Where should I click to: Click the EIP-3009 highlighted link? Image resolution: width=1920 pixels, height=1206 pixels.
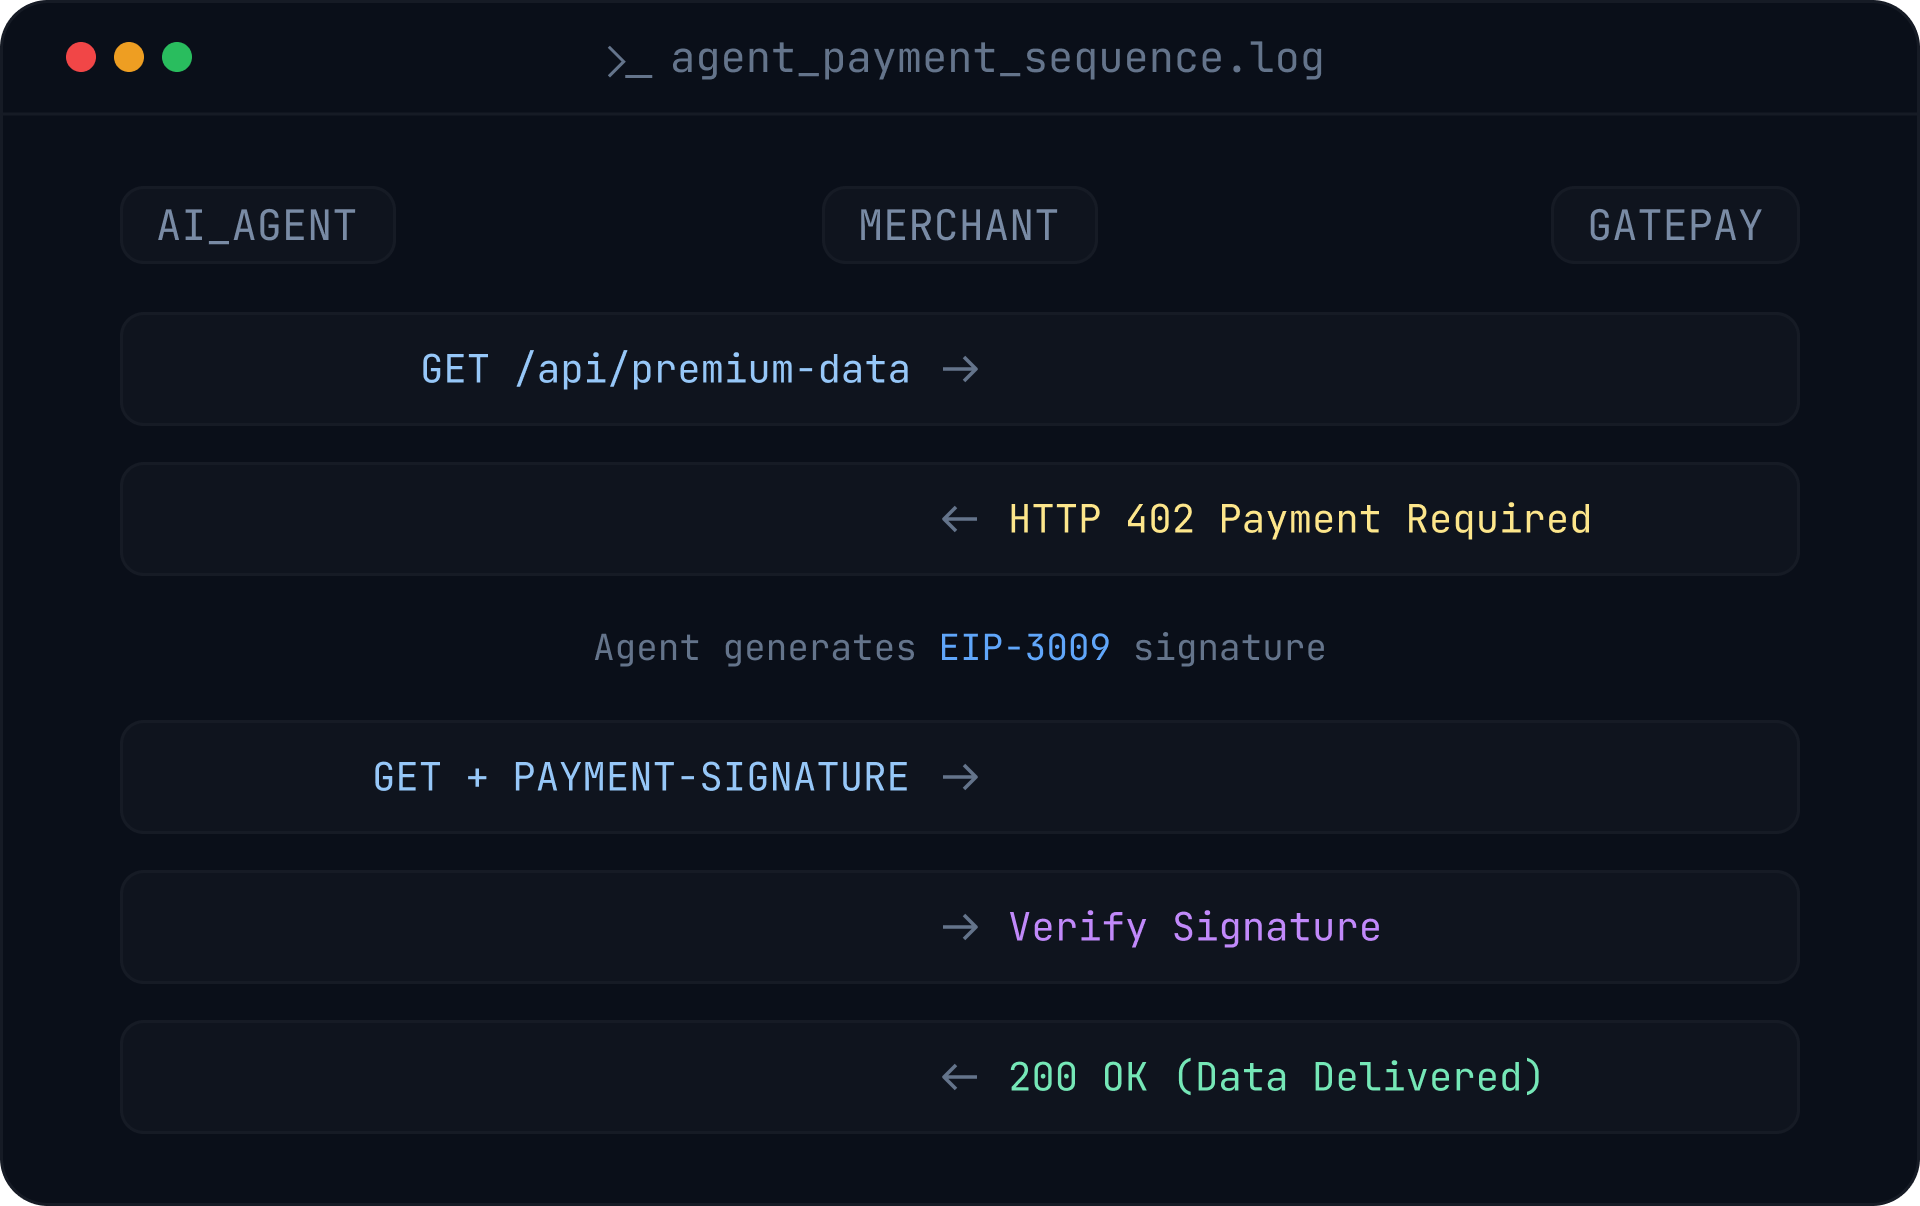[1024, 648]
